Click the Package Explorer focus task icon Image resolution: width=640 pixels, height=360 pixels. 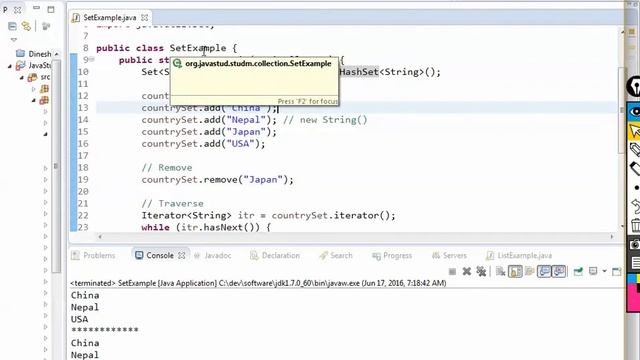tap(46, 27)
